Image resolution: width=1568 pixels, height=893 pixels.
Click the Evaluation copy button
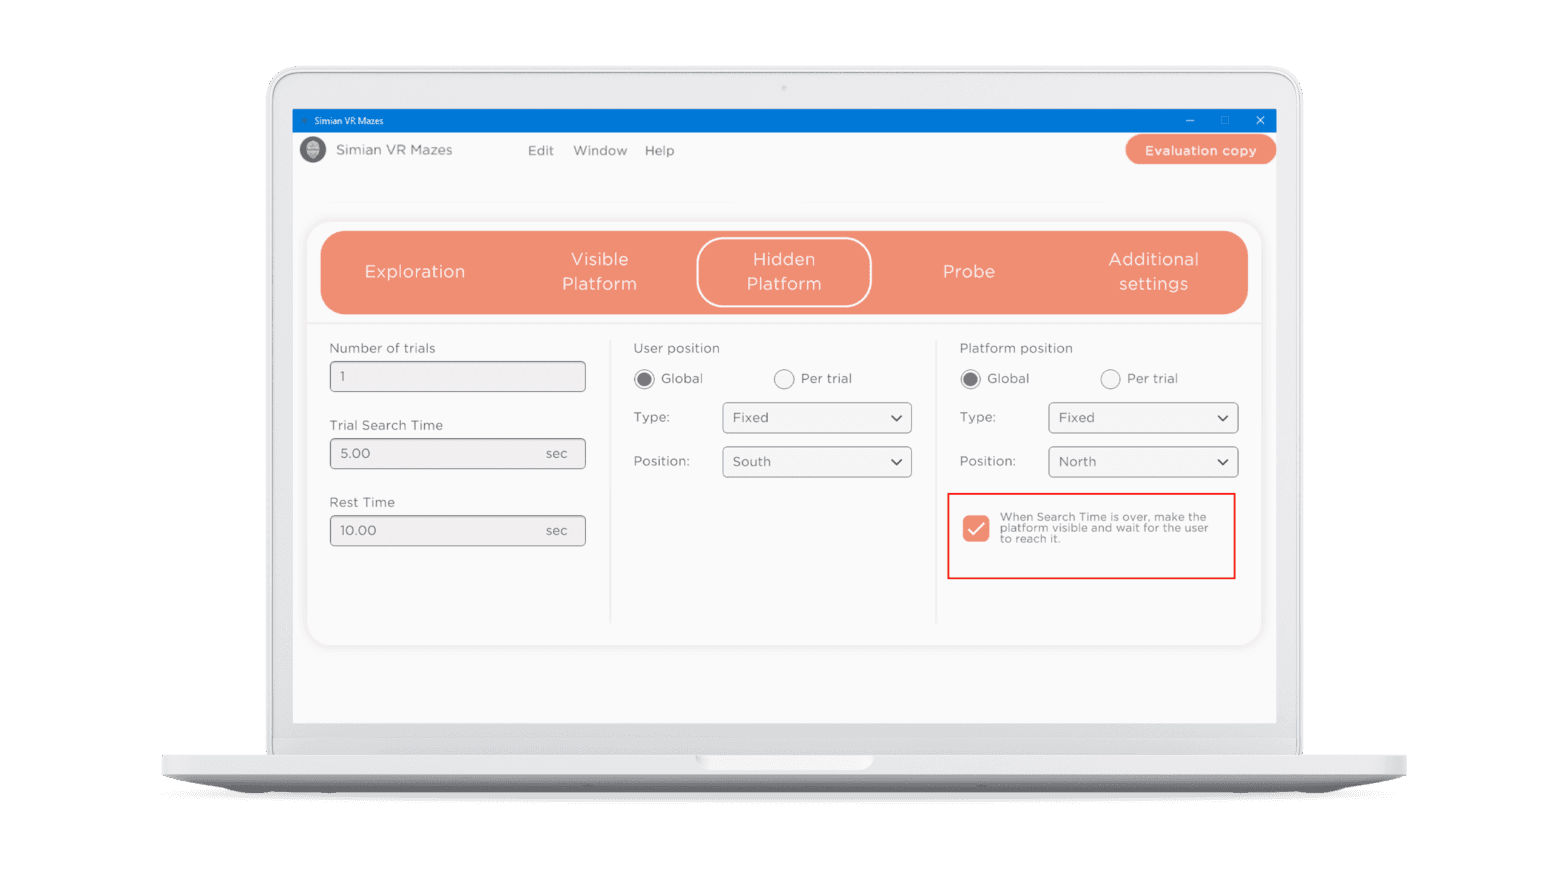coord(1199,150)
